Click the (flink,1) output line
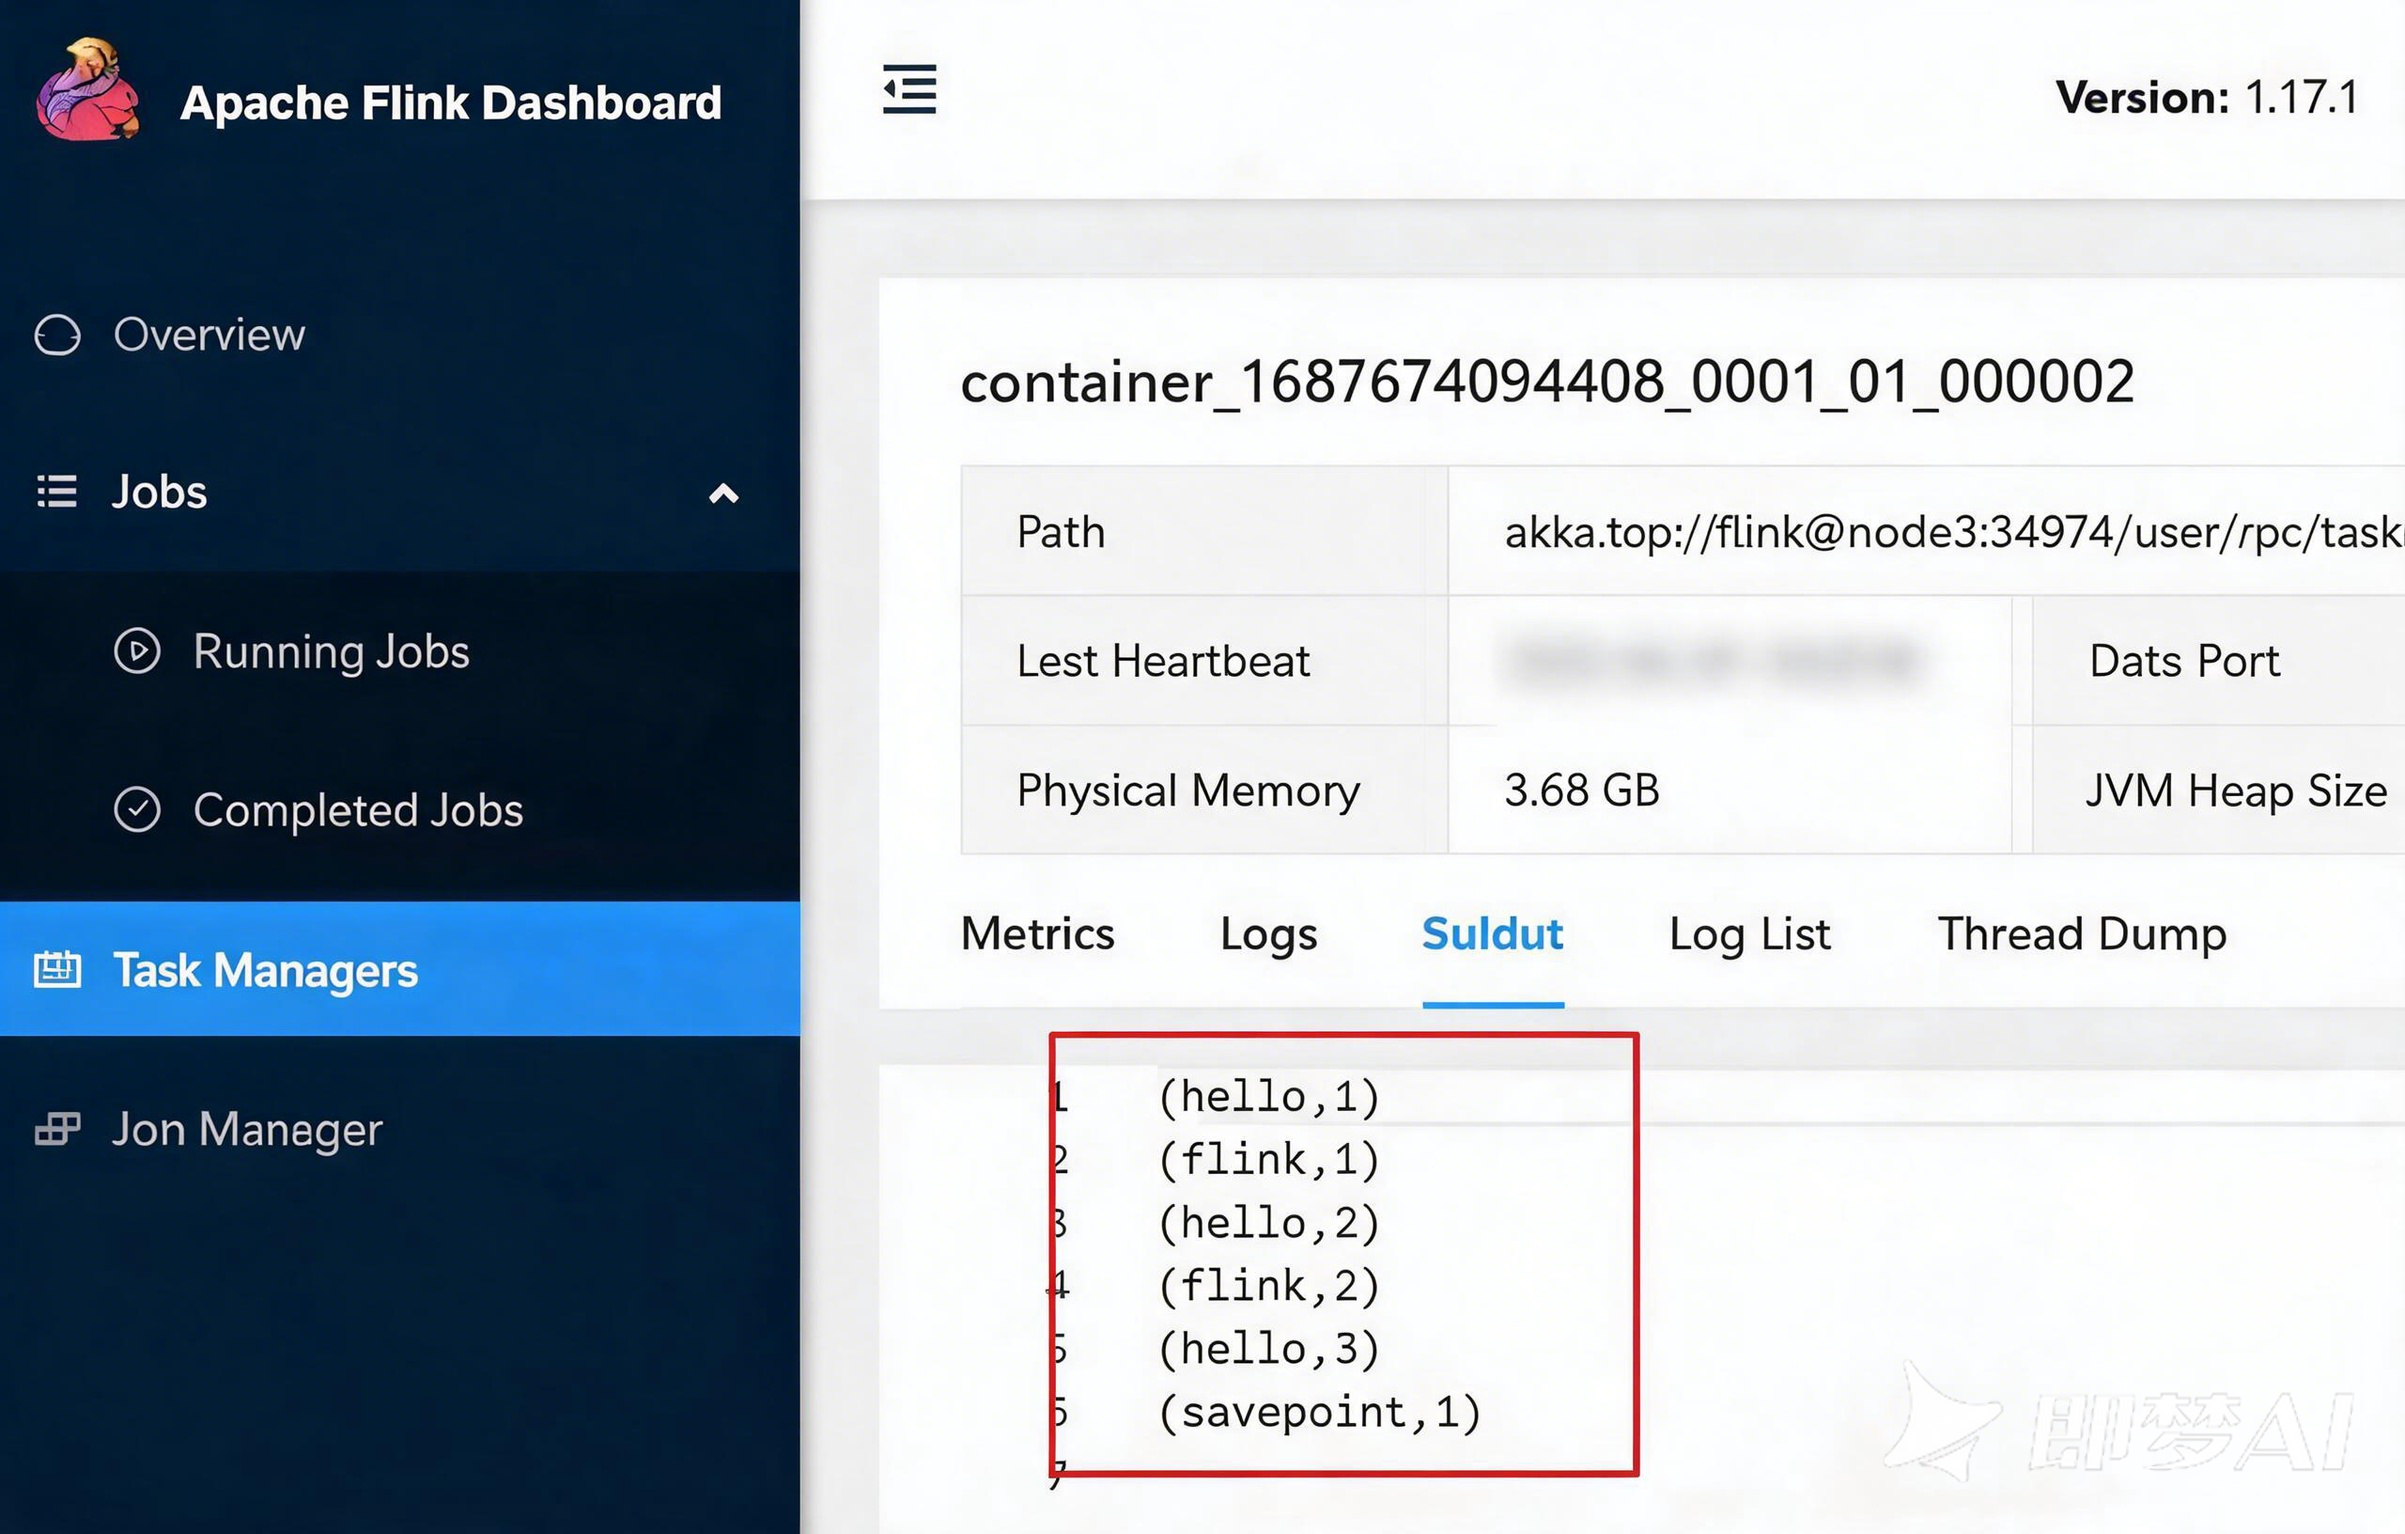Viewport: 2405px width, 1534px height. pos(1269,1160)
